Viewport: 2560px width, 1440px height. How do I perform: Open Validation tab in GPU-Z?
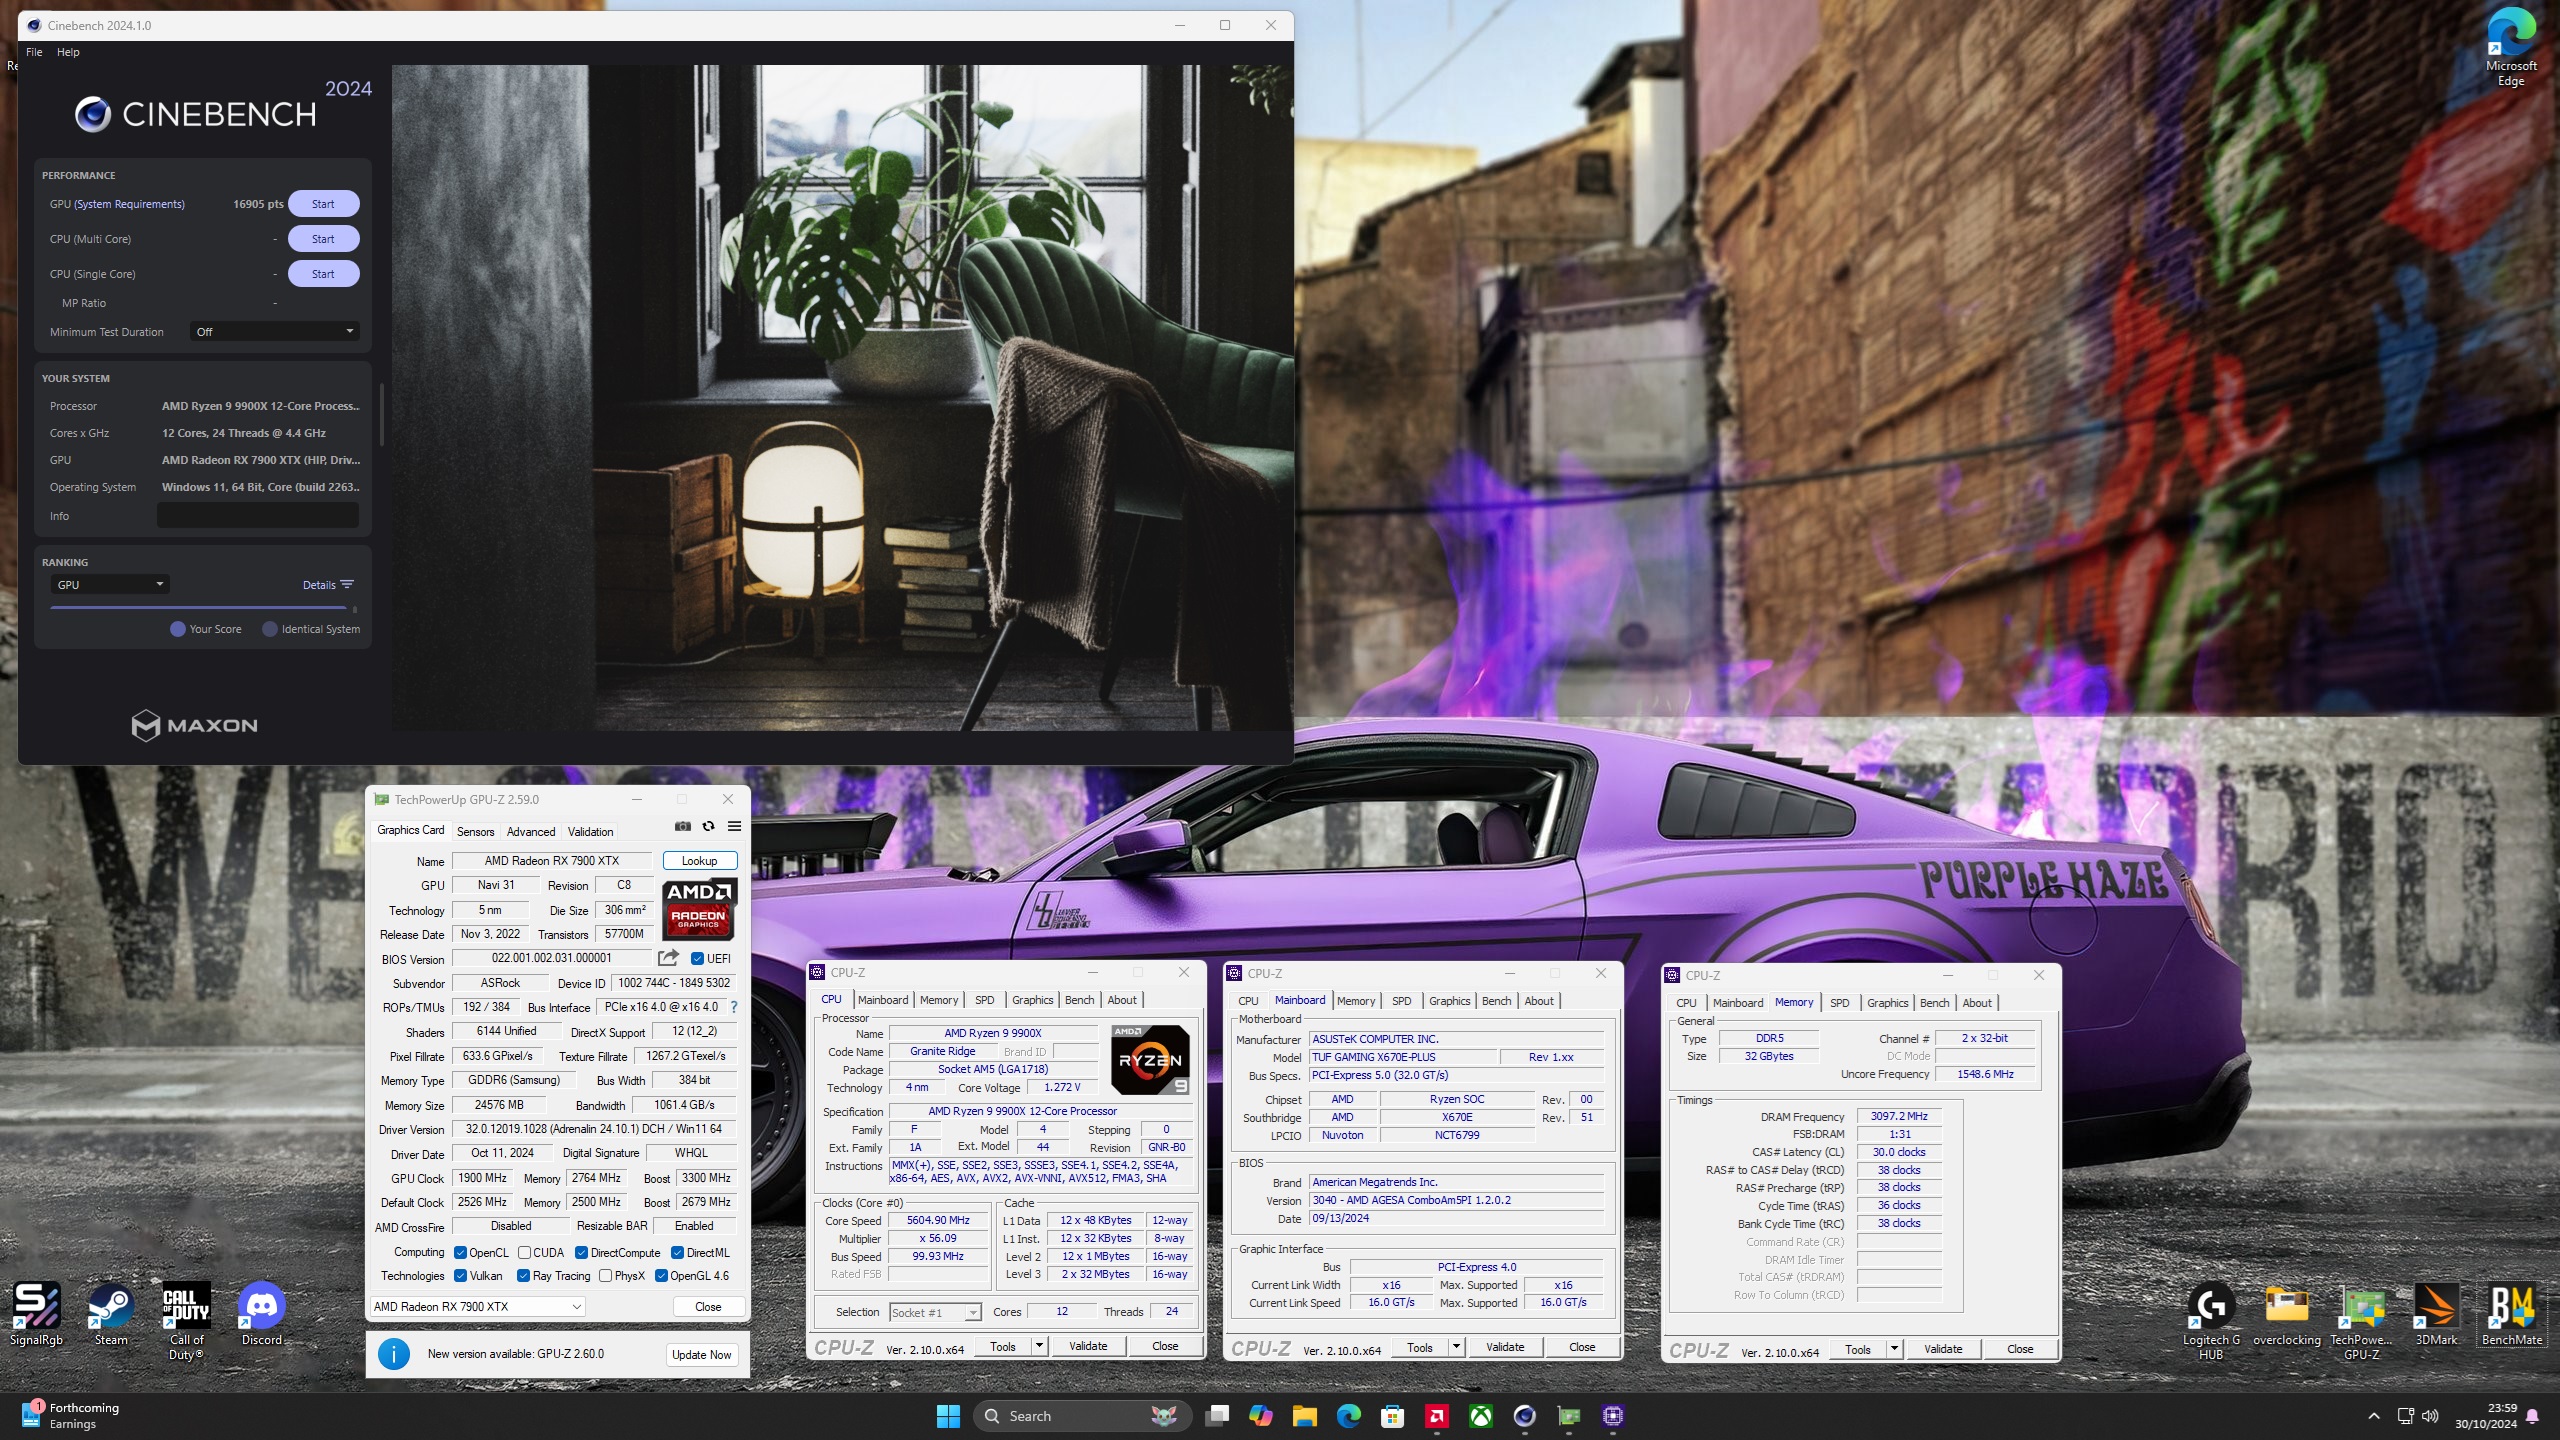pyautogui.click(x=590, y=831)
